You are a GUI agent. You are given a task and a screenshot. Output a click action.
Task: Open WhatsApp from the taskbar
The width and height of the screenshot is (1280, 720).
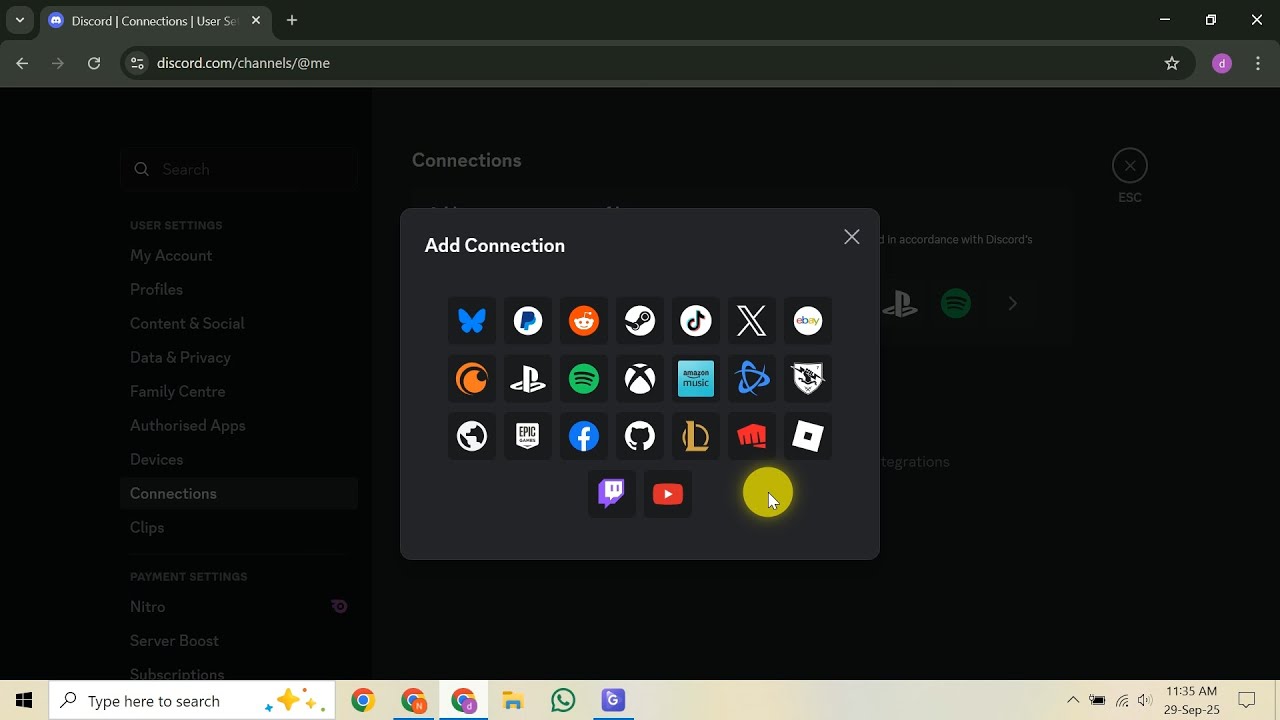(x=563, y=700)
